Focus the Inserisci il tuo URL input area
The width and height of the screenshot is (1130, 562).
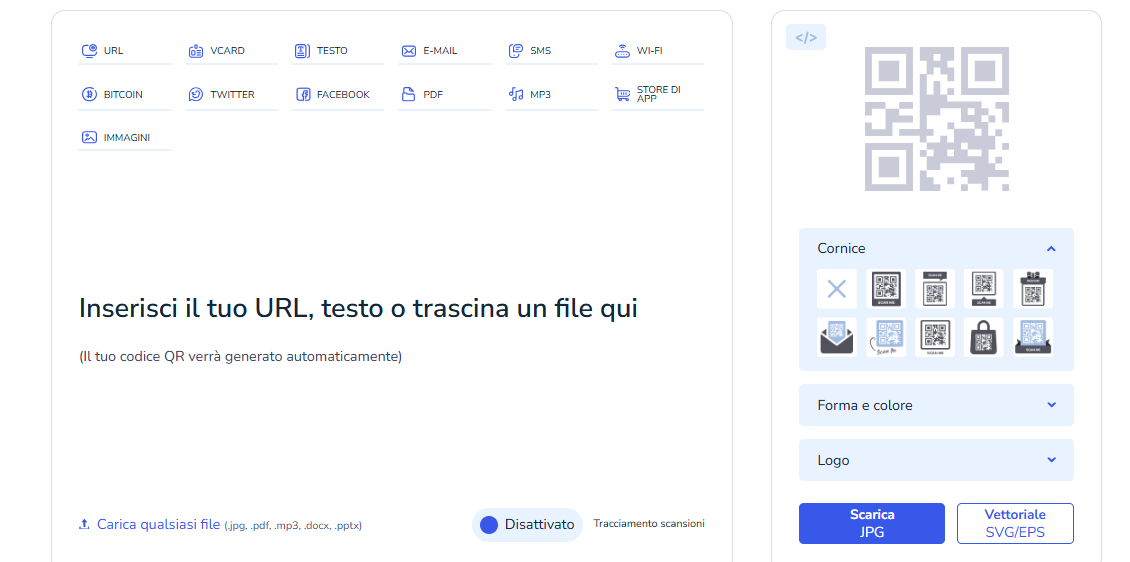click(x=358, y=308)
